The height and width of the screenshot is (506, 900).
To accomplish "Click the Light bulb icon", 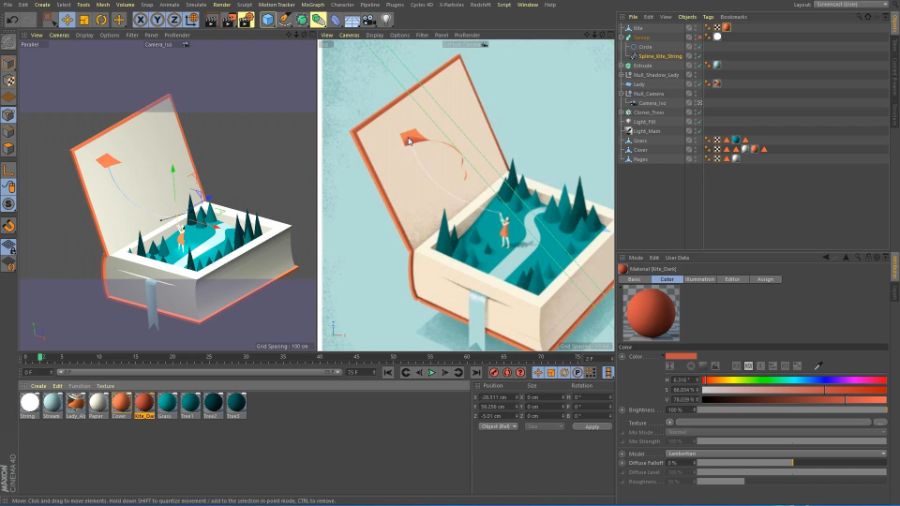I will click(386, 20).
